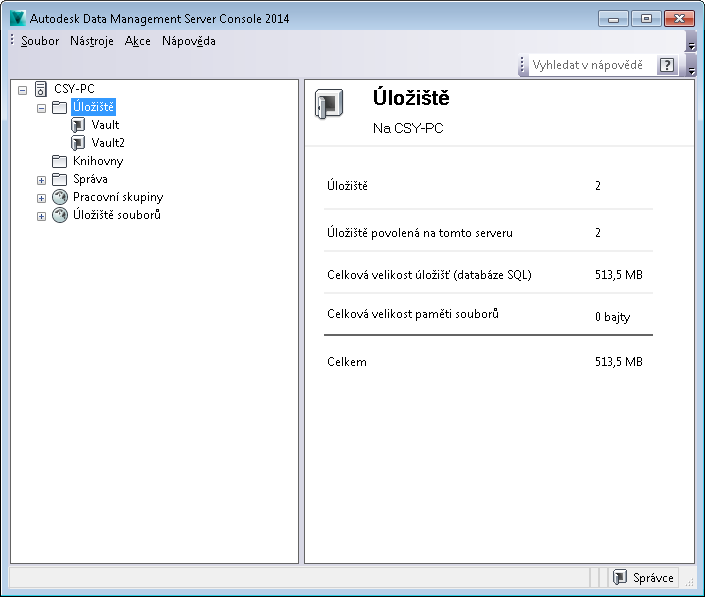The image size is (705, 597).
Task: Collapse the Úložiště tree node
Action: coord(41,108)
